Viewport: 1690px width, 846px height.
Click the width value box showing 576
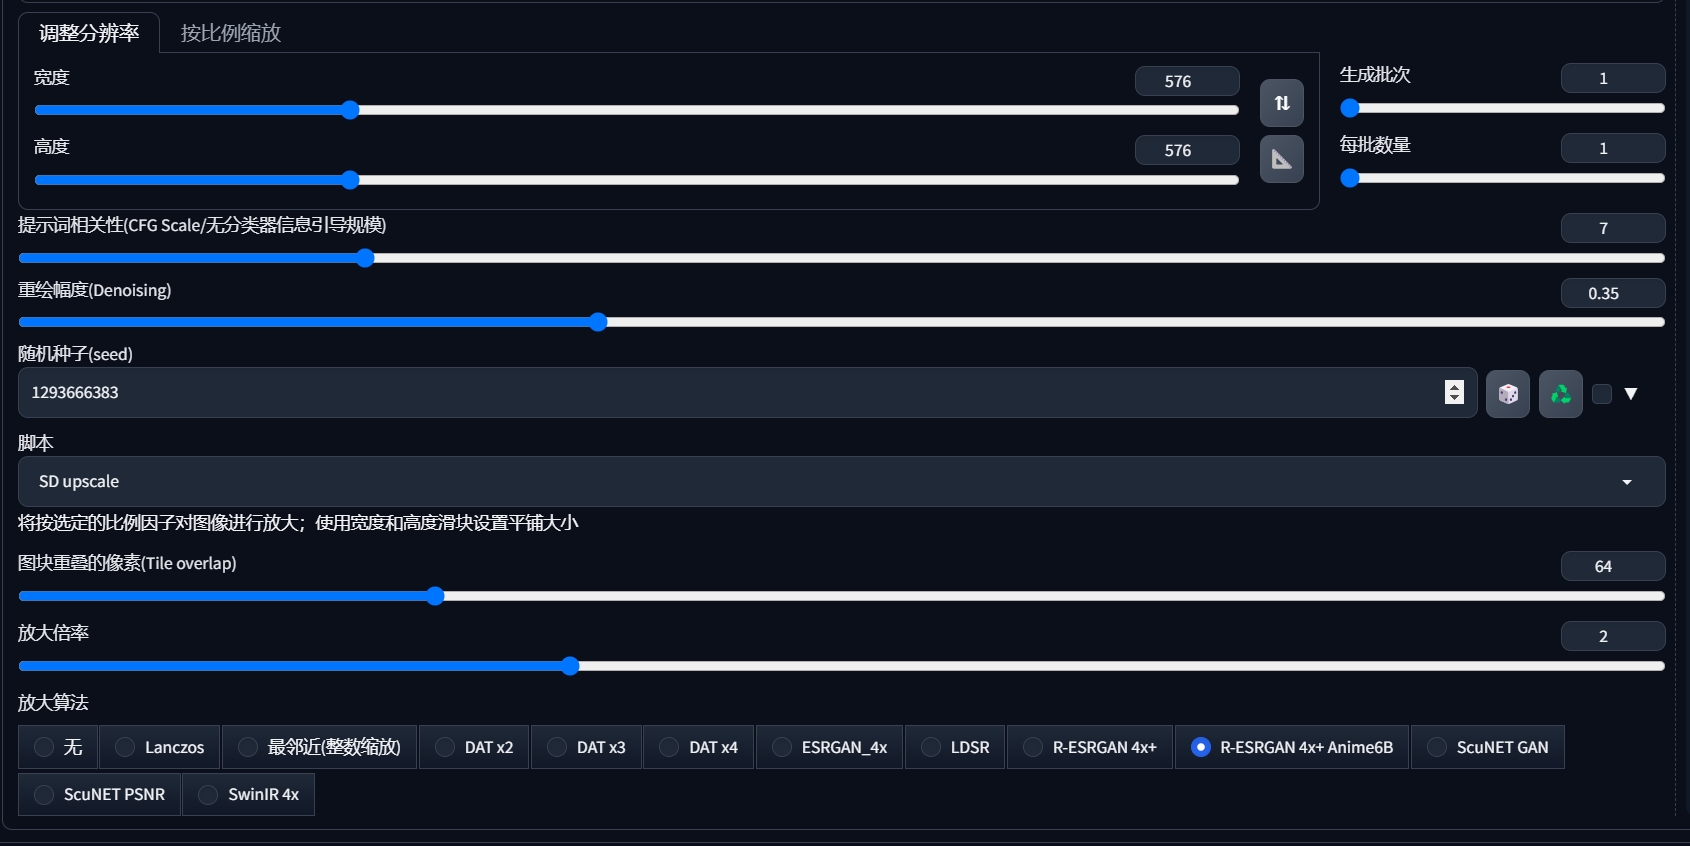coord(1186,81)
